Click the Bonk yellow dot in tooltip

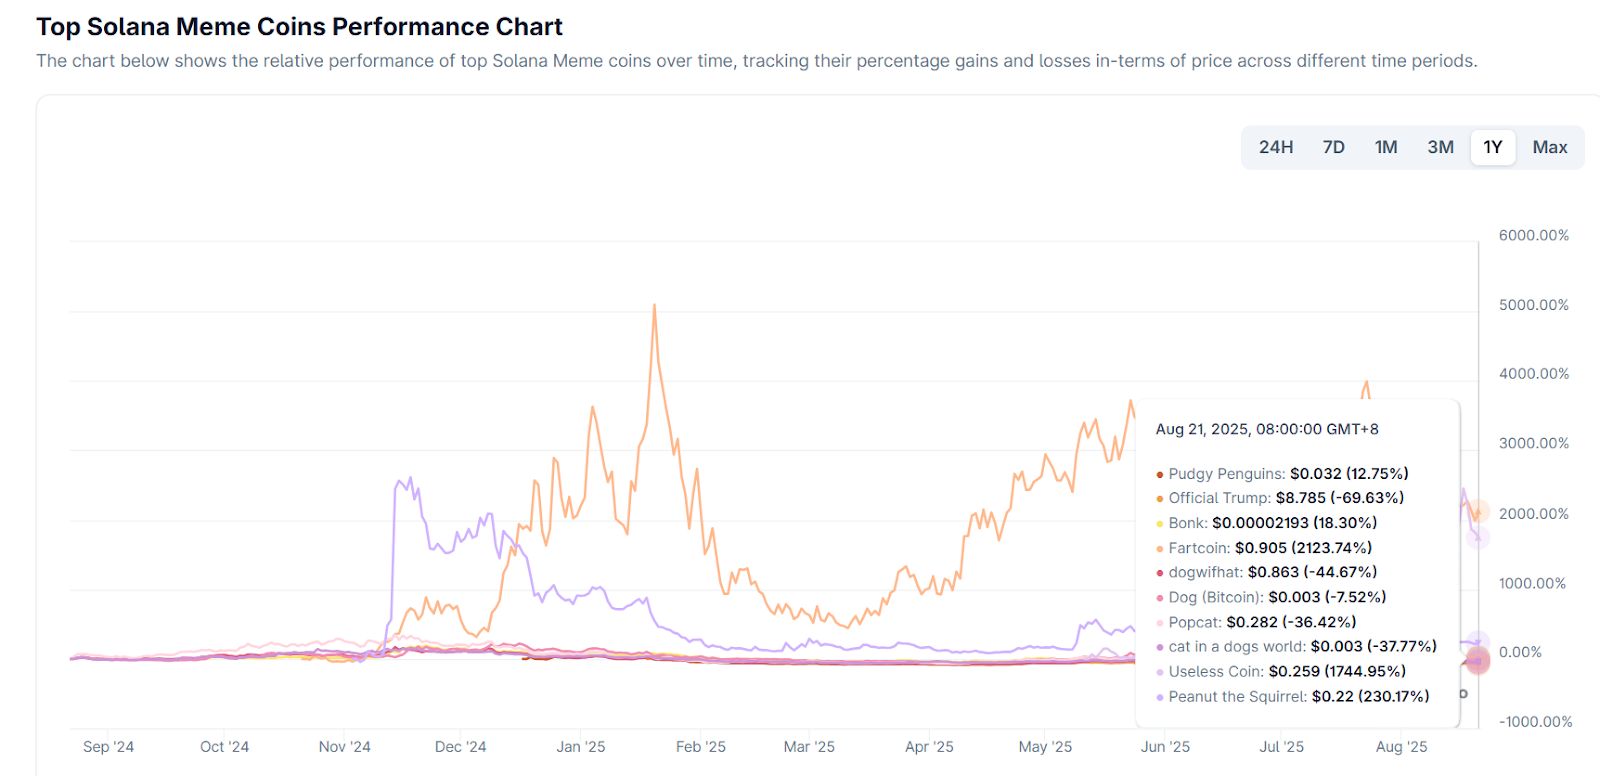[1160, 524]
